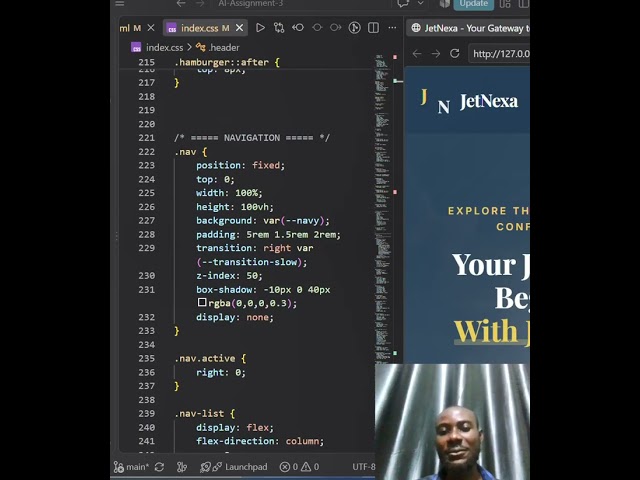Screen dimensions: 640x480
Task: Open the git graph status bar icon
Action: coord(182,467)
